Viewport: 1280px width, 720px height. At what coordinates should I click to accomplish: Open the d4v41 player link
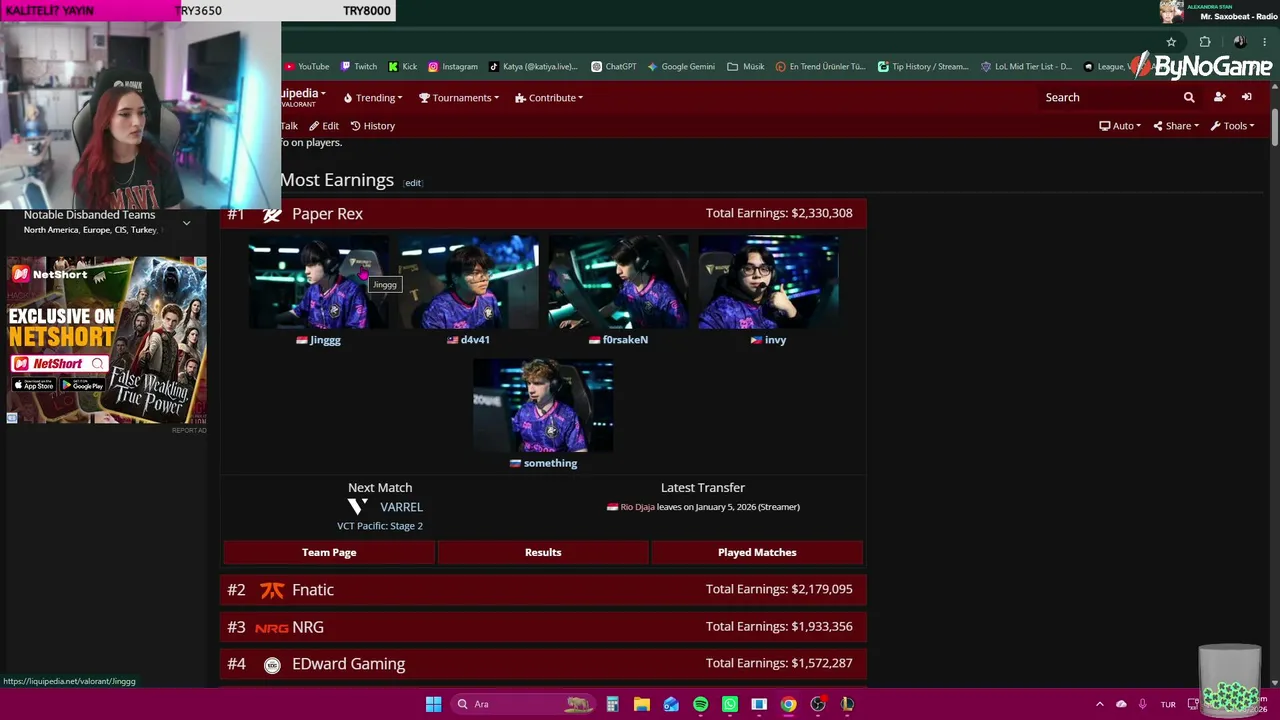coord(475,340)
